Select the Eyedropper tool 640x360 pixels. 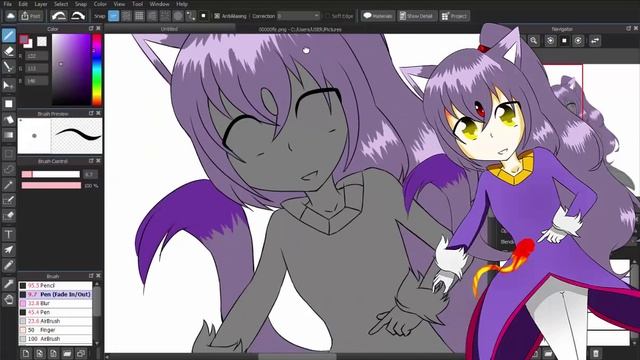pos(9,284)
